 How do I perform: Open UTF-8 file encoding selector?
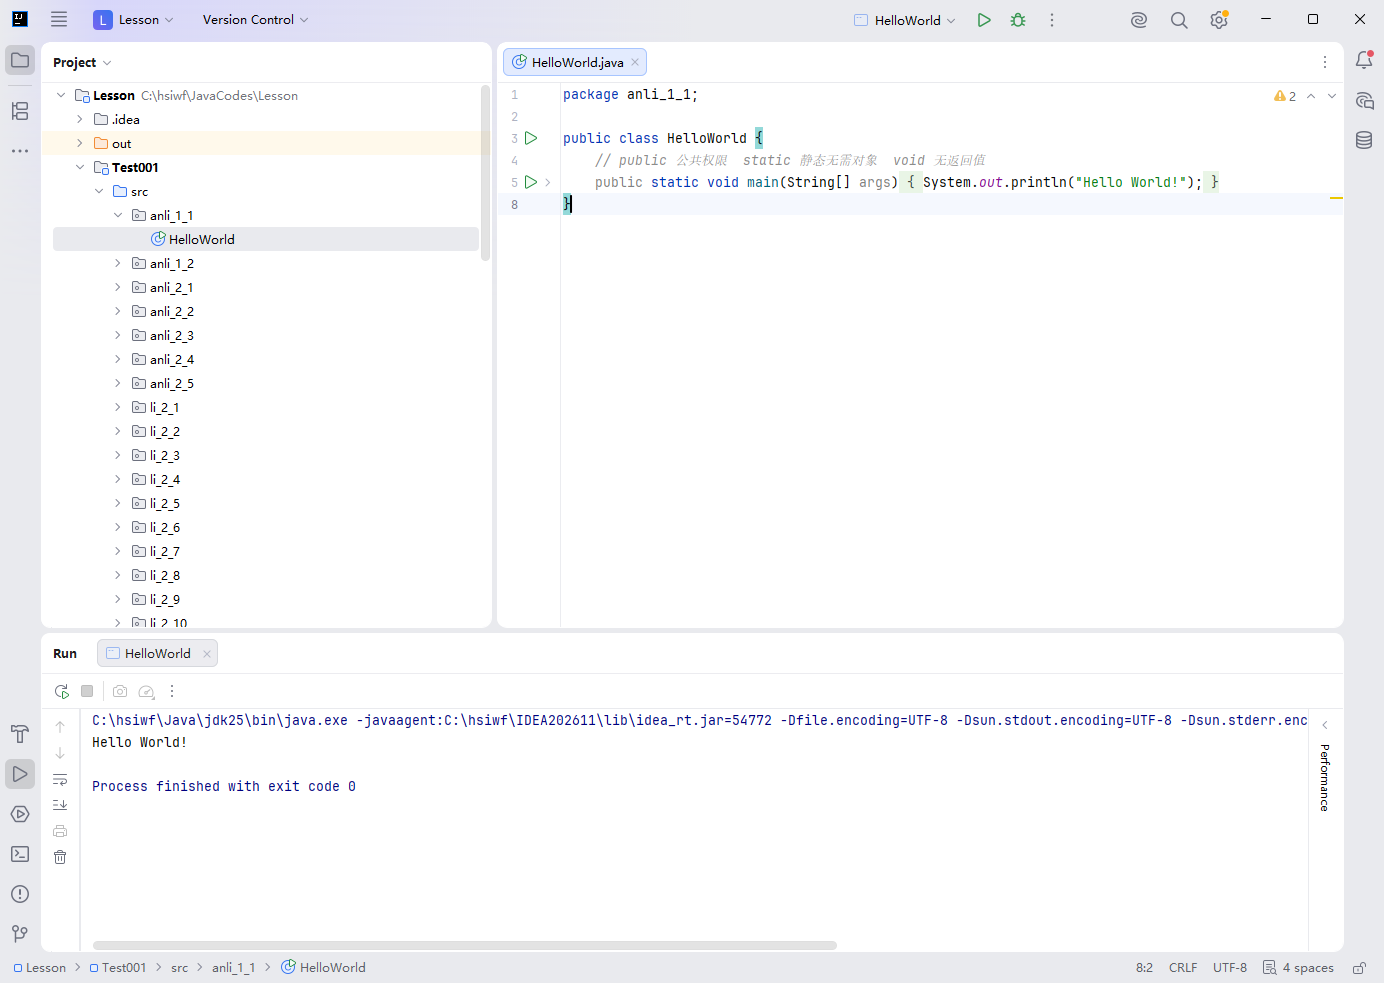[1230, 968]
